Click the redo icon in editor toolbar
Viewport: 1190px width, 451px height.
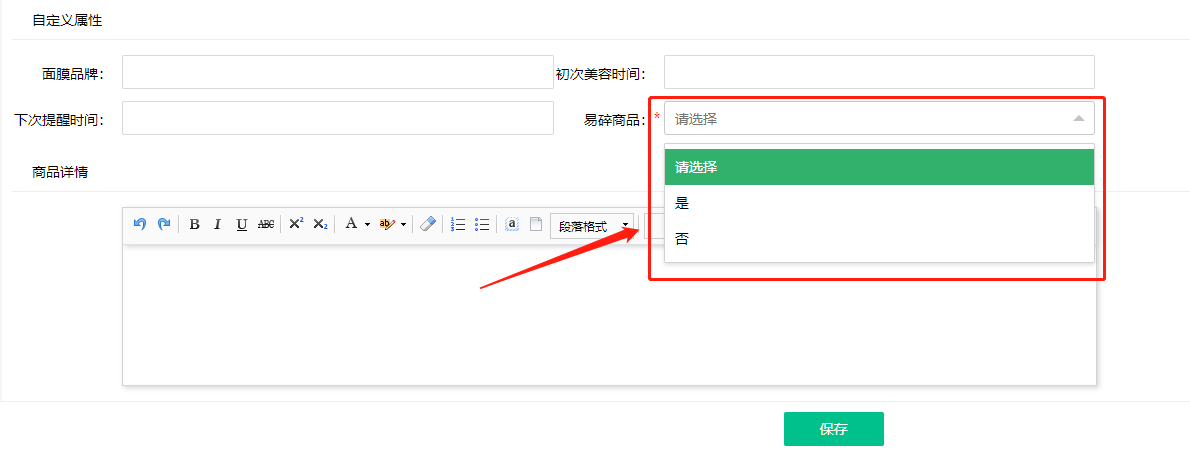(x=164, y=224)
